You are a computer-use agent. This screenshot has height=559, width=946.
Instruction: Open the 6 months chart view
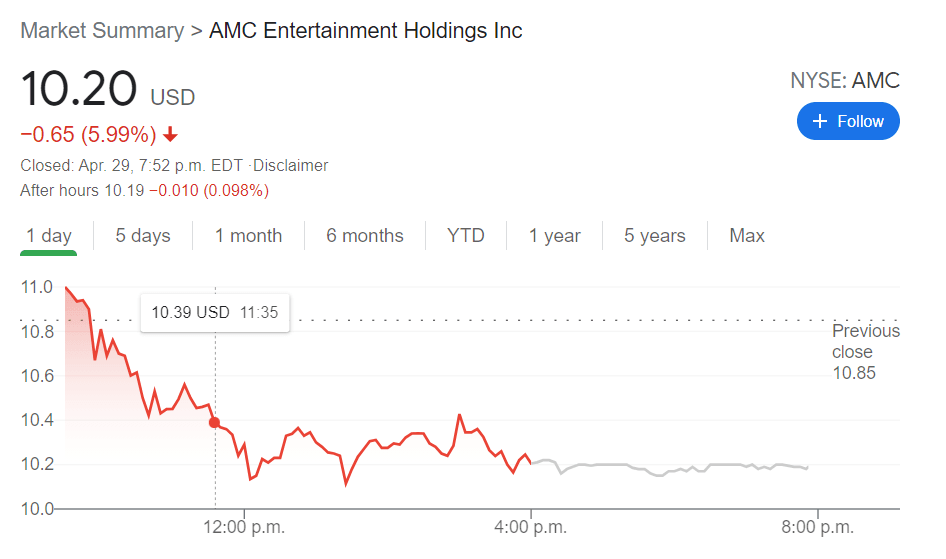click(x=365, y=236)
